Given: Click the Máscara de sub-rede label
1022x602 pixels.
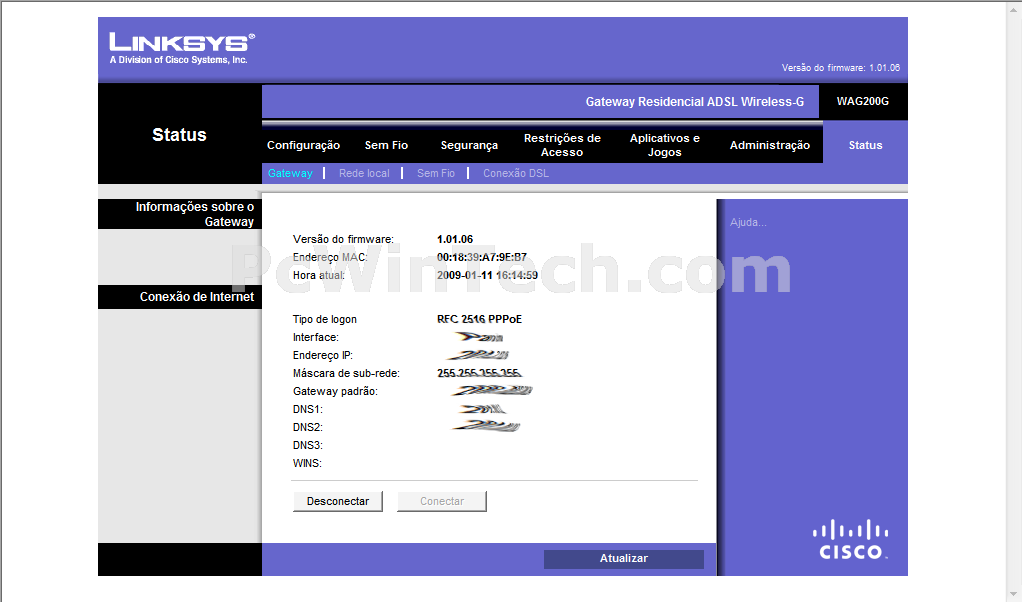Looking at the screenshot, I should pyautogui.click(x=346, y=373).
